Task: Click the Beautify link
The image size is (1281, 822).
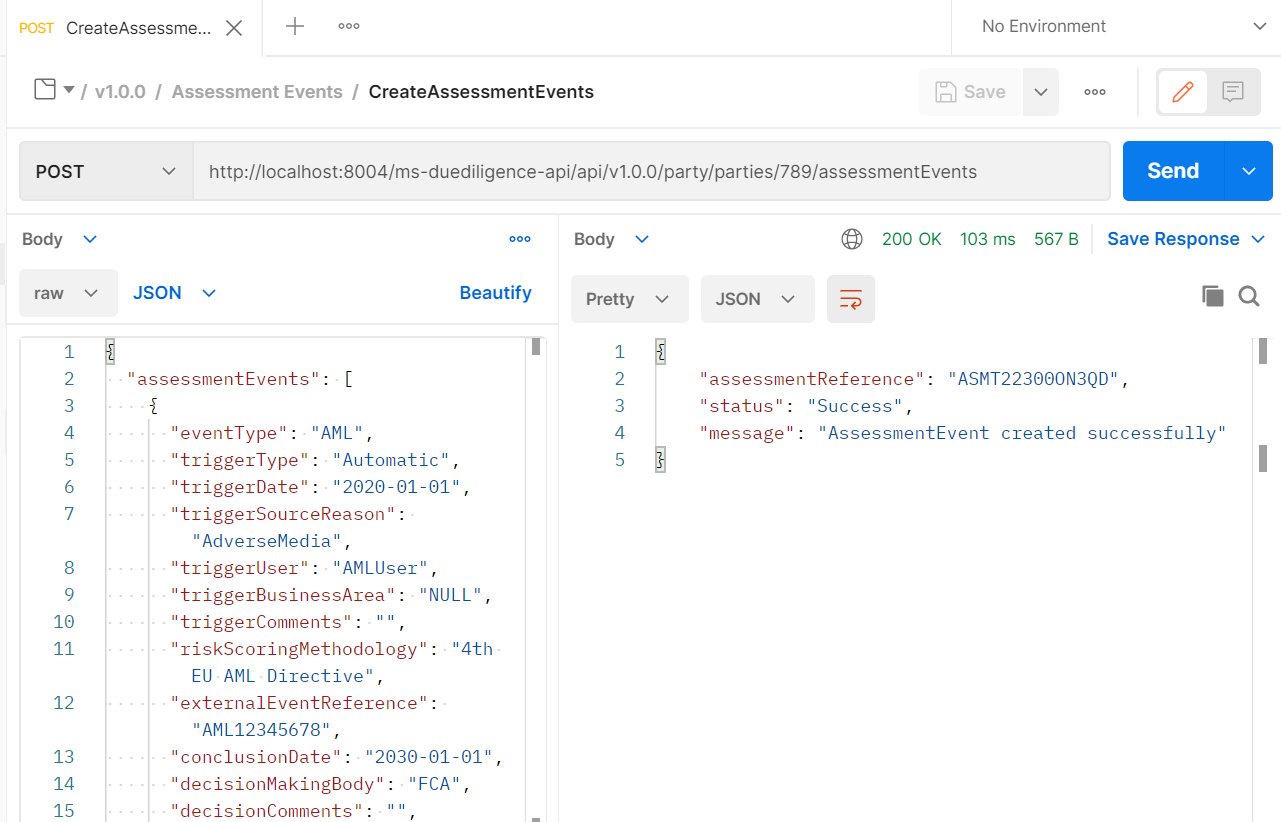Action: click(495, 293)
